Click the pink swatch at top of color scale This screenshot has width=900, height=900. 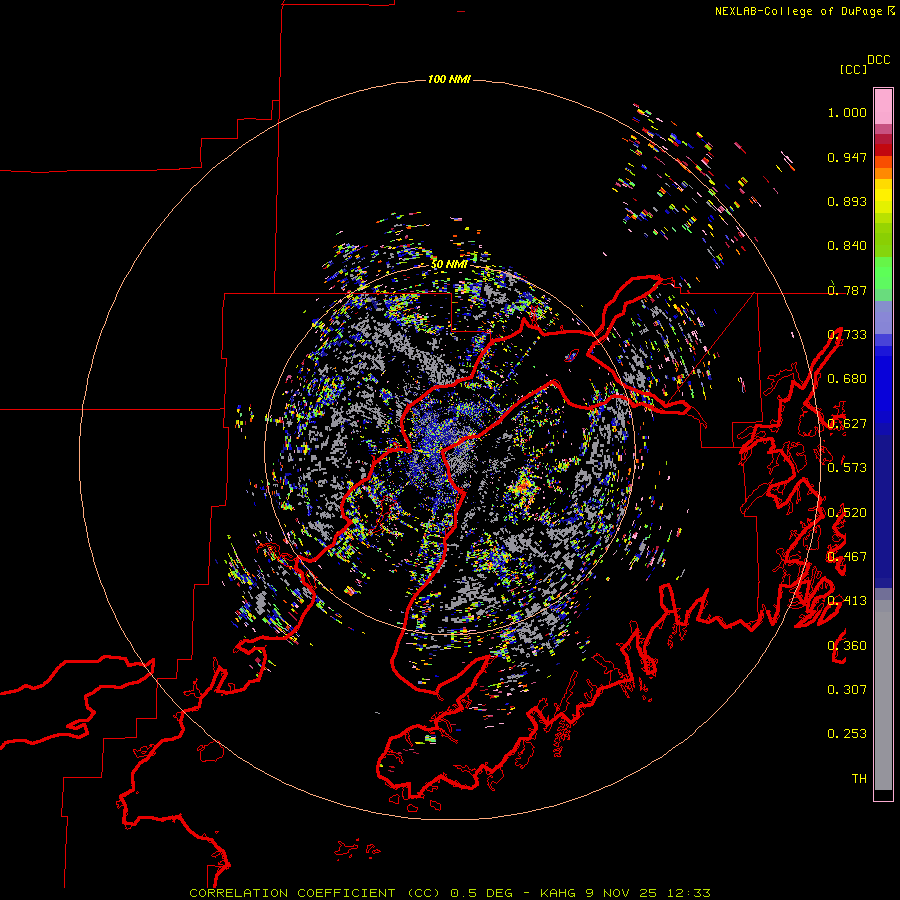tap(883, 107)
